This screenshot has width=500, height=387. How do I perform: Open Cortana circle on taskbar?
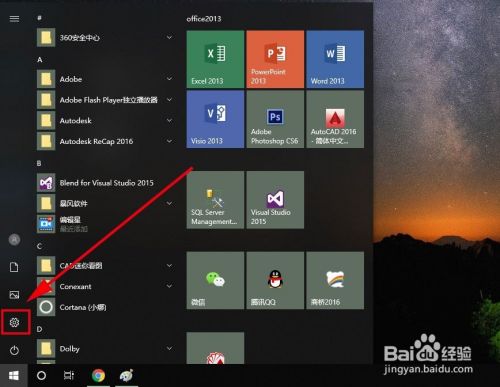(x=41, y=376)
